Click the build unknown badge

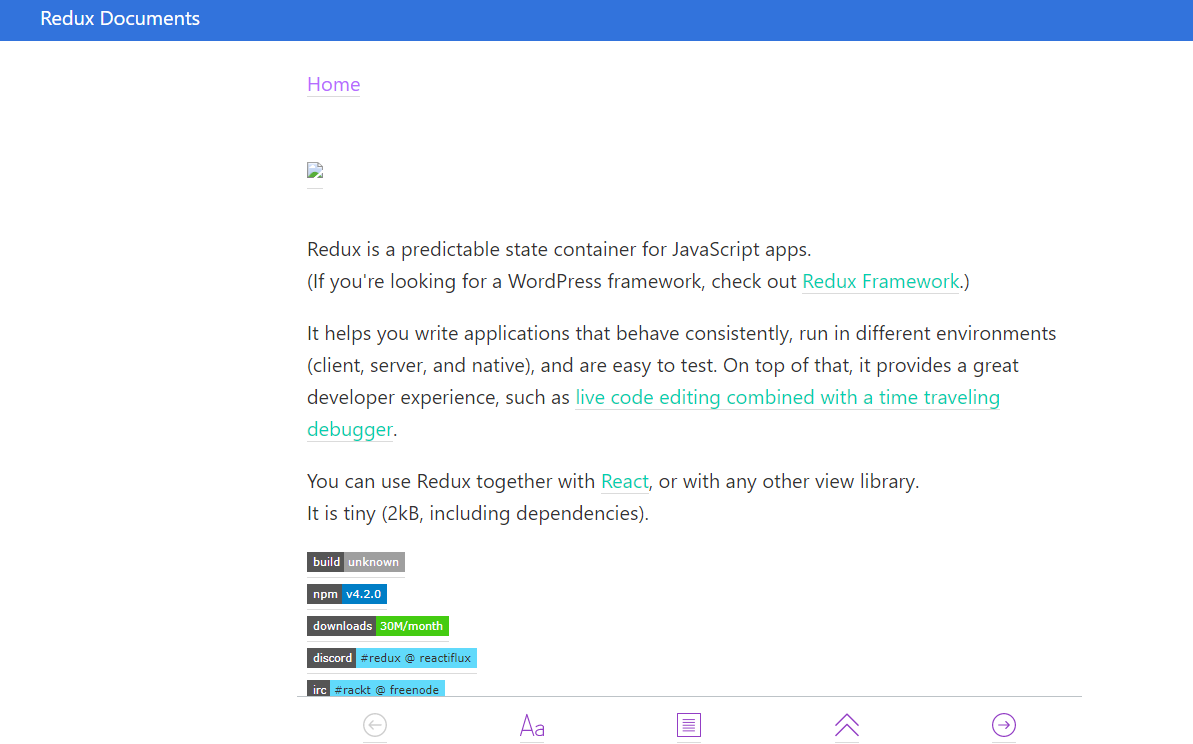(x=356, y=562)
